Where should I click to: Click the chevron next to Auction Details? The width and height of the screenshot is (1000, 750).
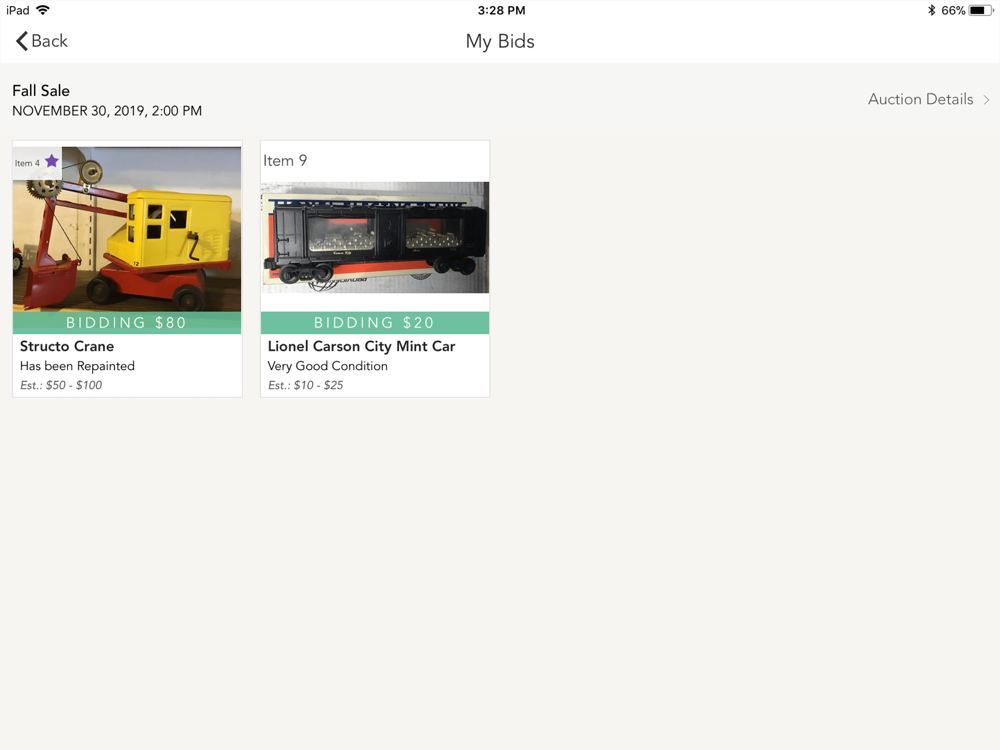coord(986,99)
